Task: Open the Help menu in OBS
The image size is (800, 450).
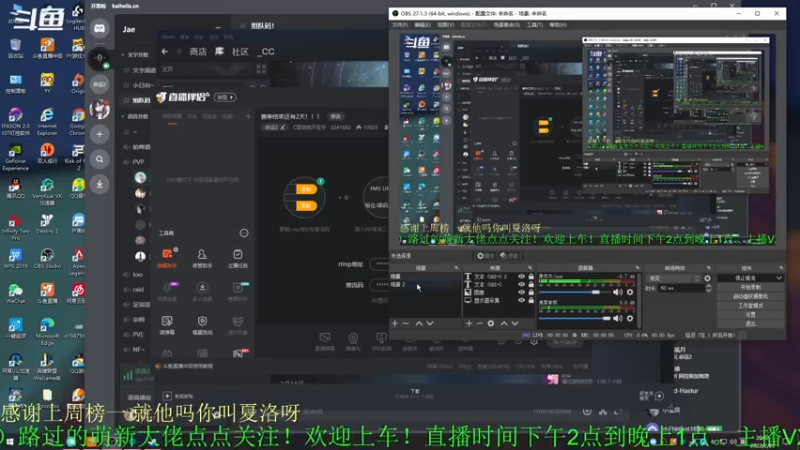Action: pos(558,24)
